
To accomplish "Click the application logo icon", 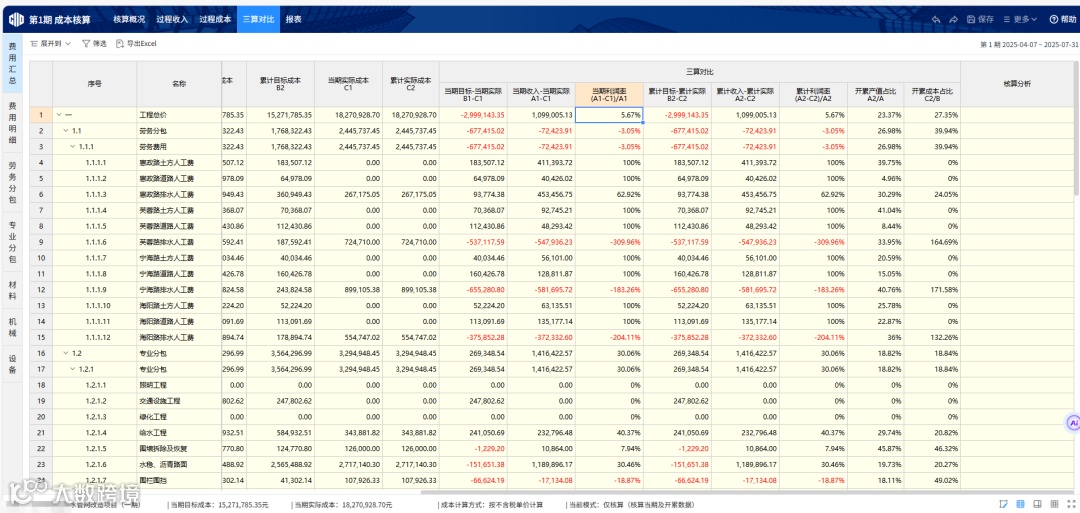I will click(16, 19).
